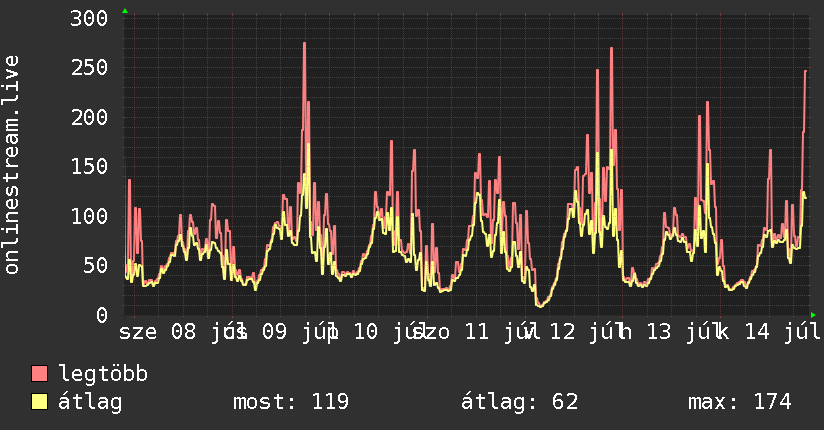
Task: Click the sze 08 date label
Action: point(157,332)
